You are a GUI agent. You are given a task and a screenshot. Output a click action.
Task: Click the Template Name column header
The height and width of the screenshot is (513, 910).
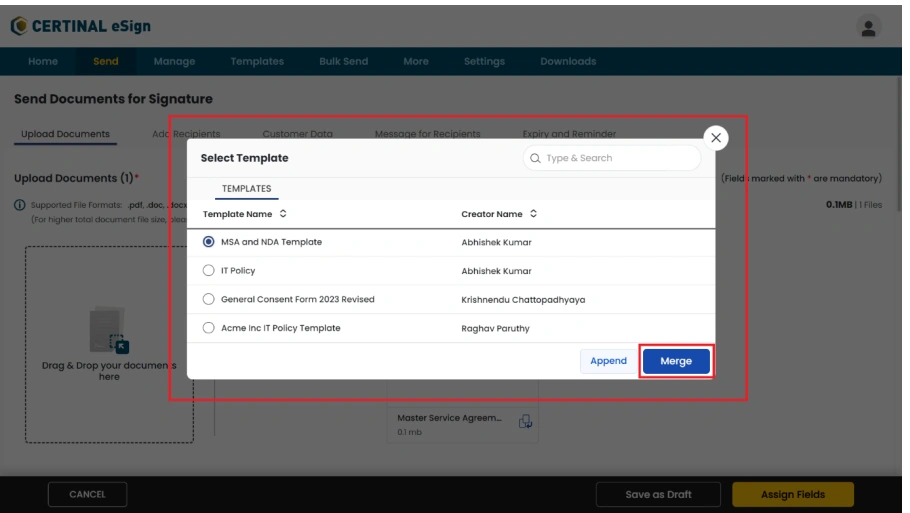(237, 214)
